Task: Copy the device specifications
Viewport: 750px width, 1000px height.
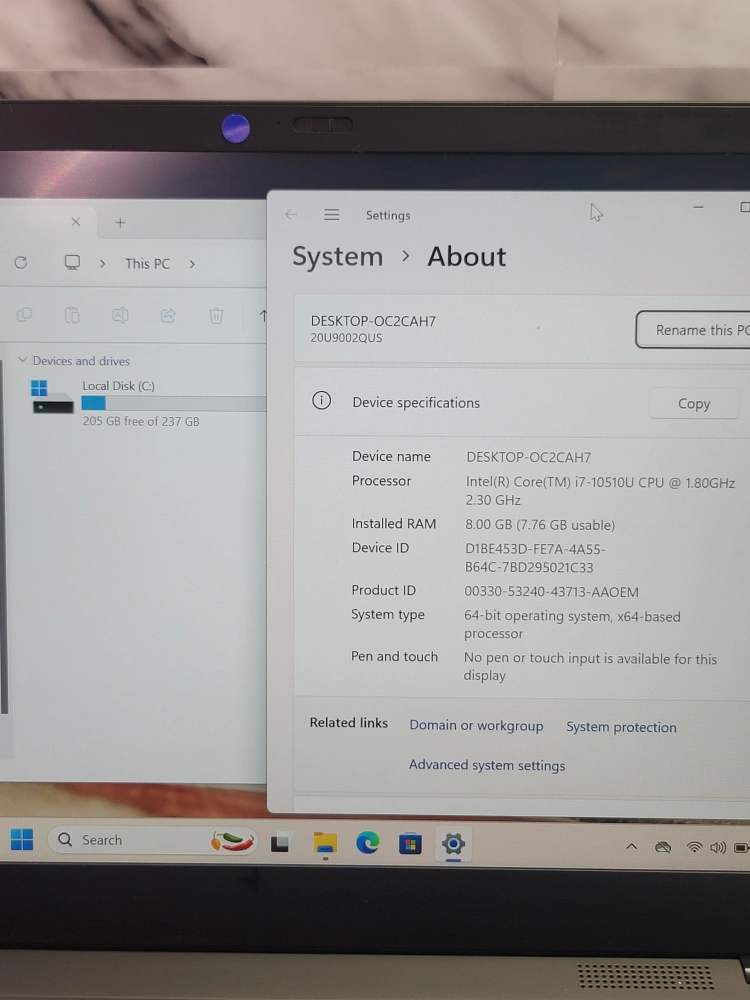Action: [x=693, y=404]
